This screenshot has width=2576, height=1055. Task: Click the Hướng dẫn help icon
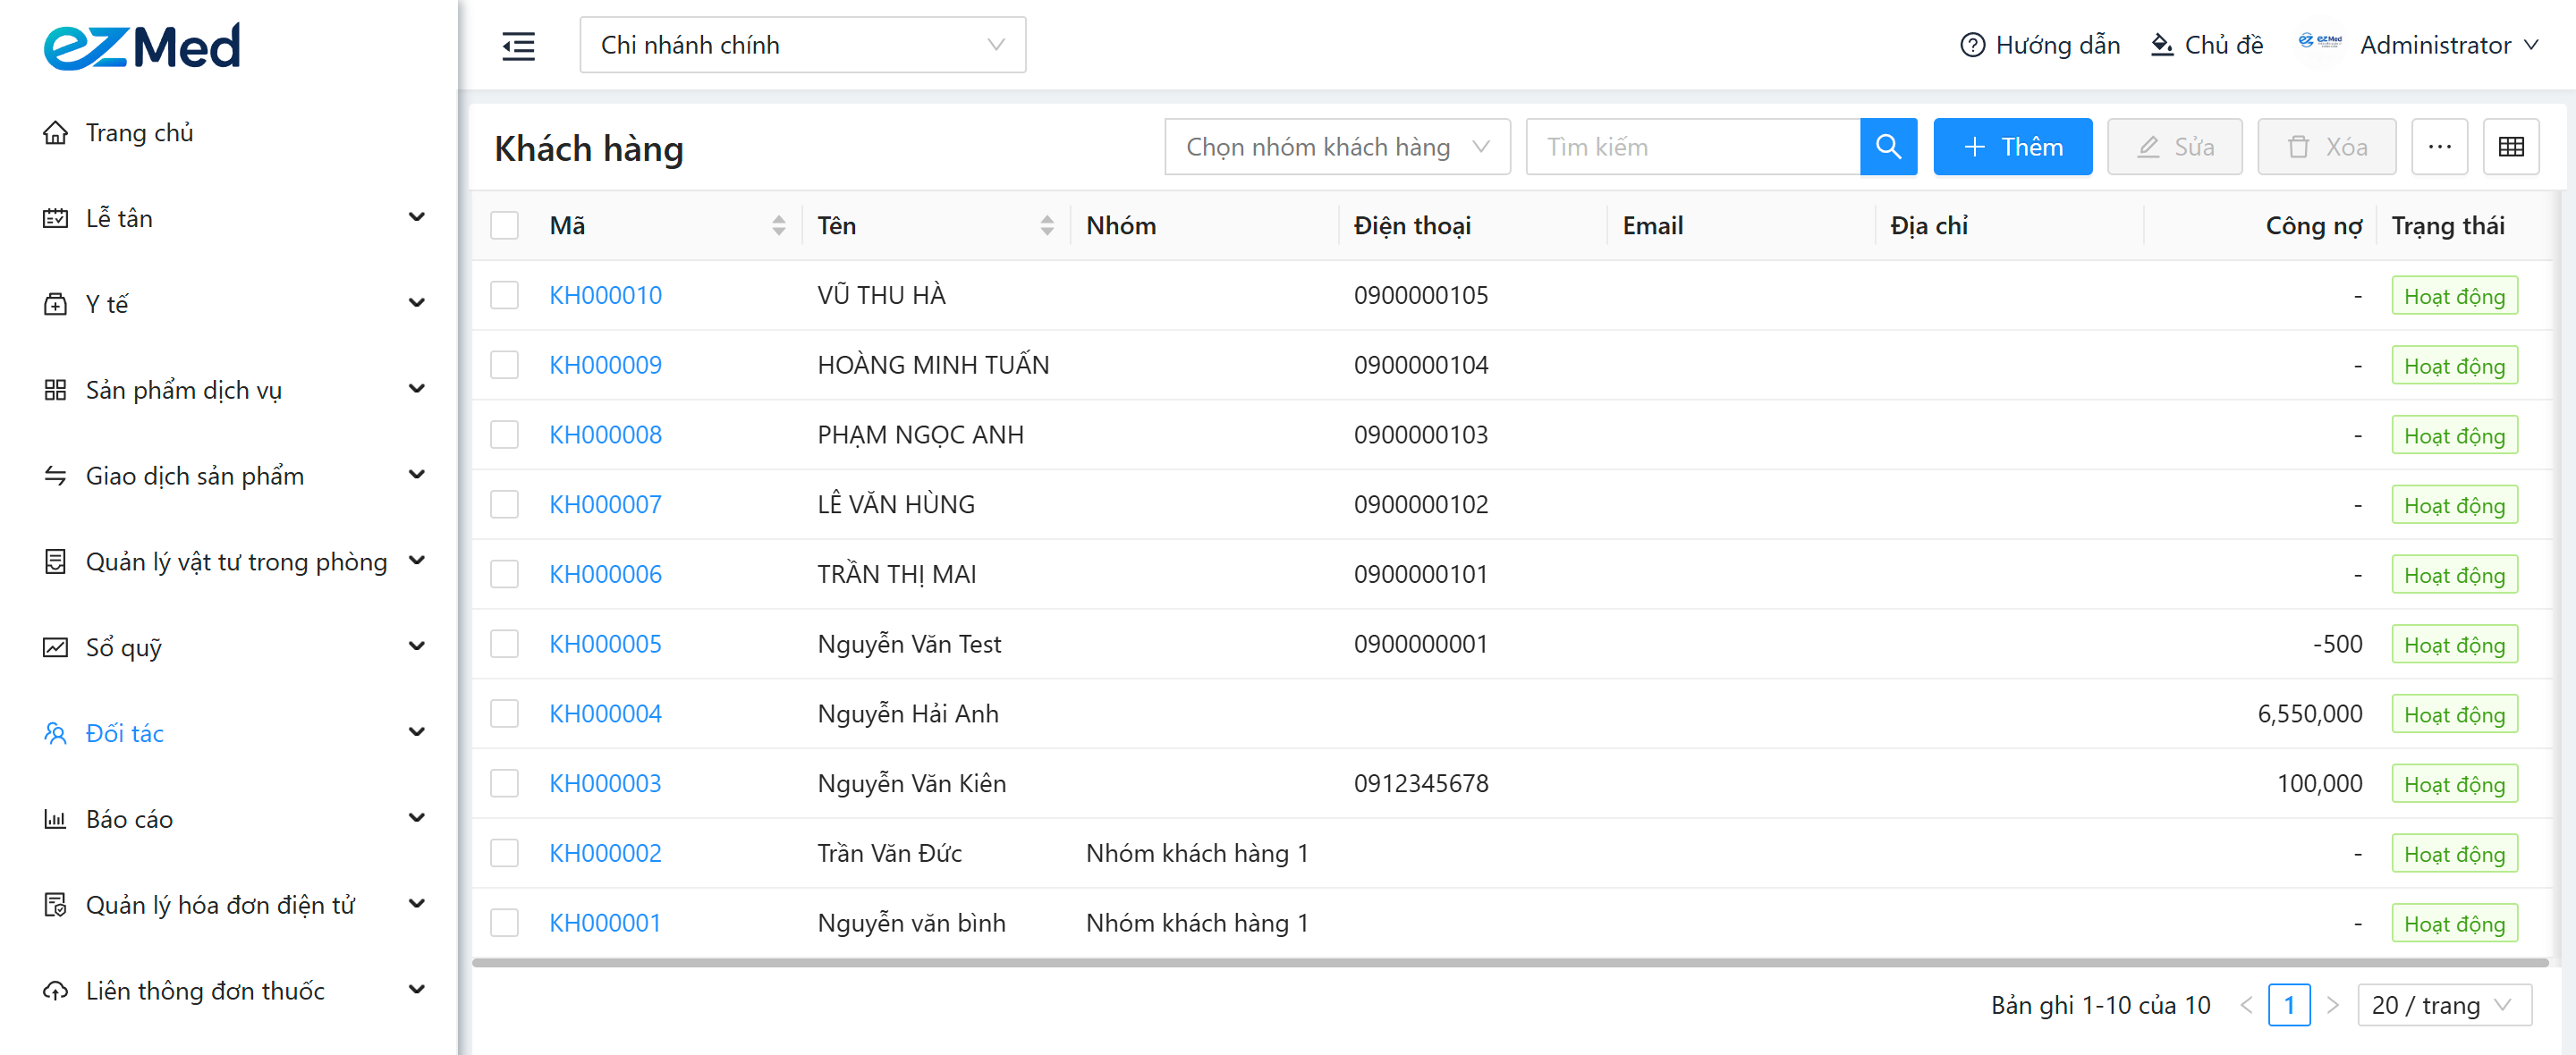pos(1972,45)
